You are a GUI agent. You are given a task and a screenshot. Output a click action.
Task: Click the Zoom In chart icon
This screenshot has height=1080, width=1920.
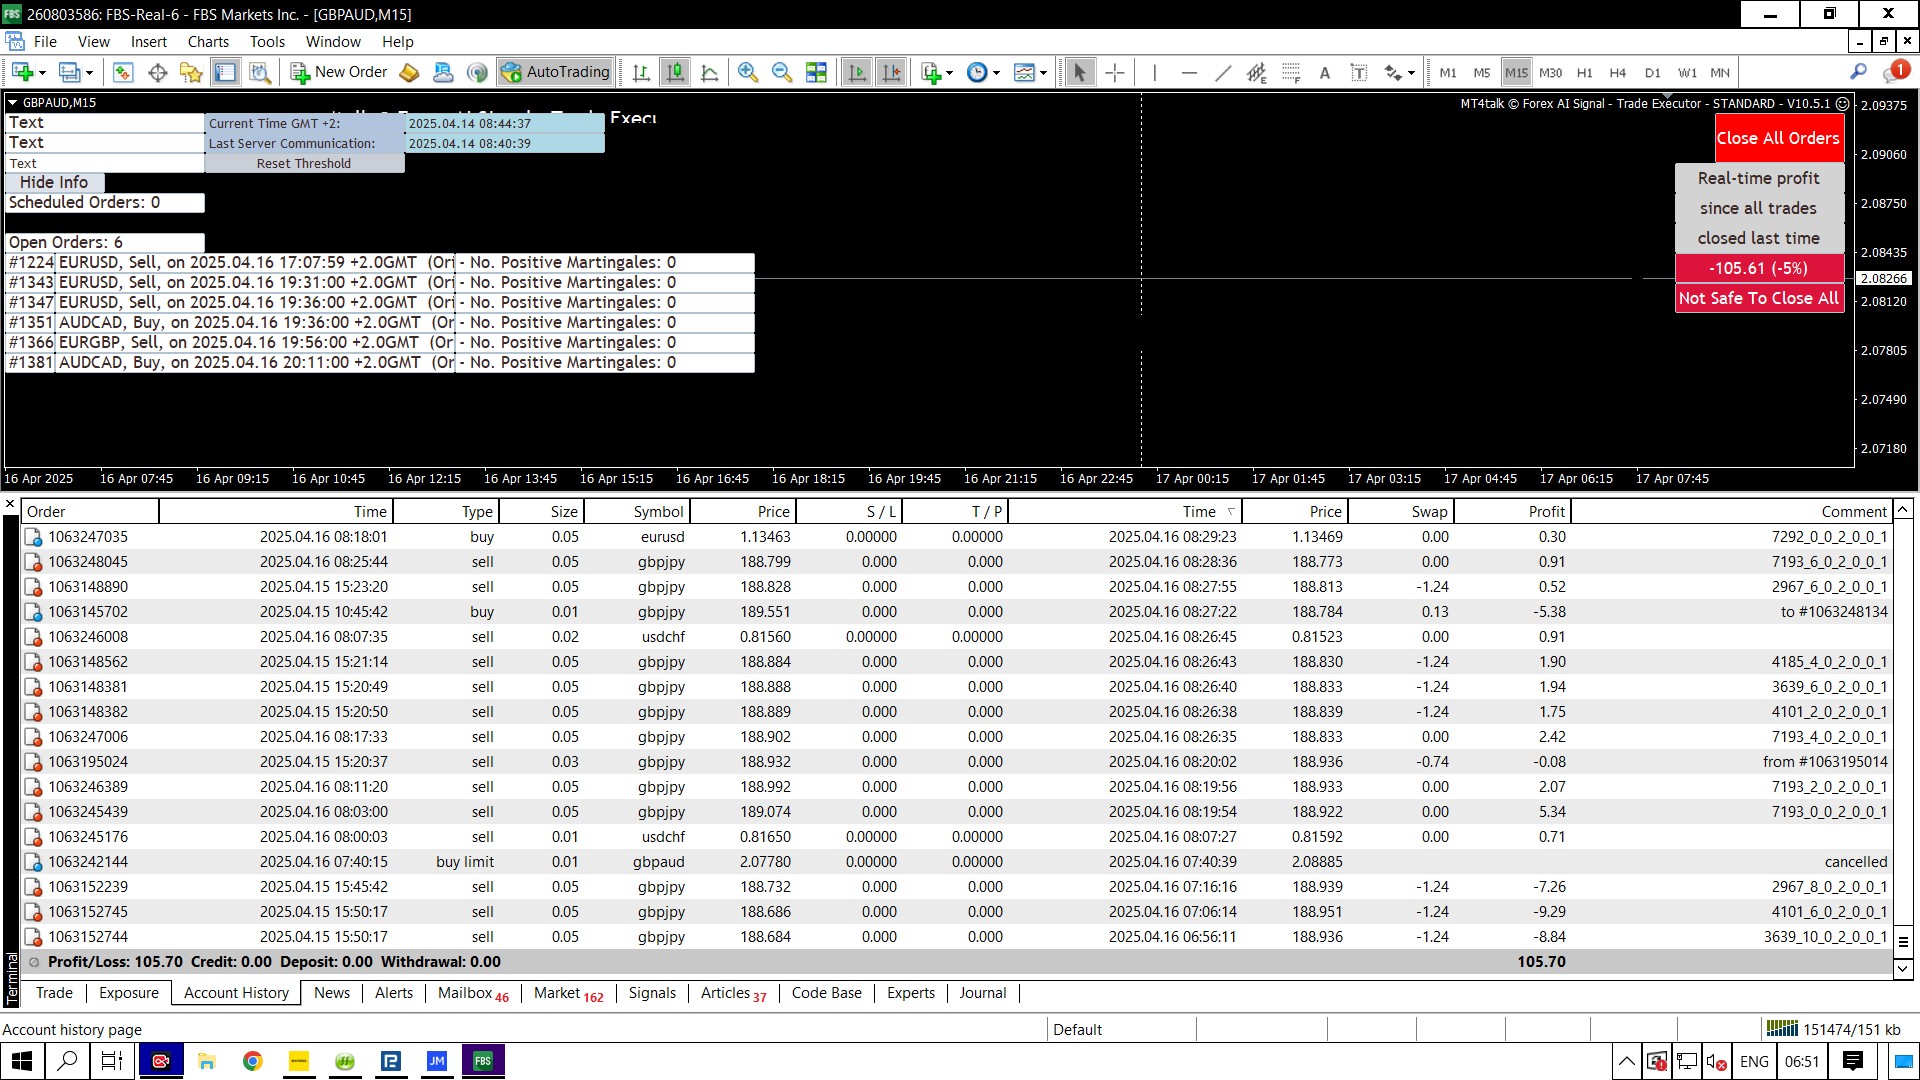(x=747, y=72)
